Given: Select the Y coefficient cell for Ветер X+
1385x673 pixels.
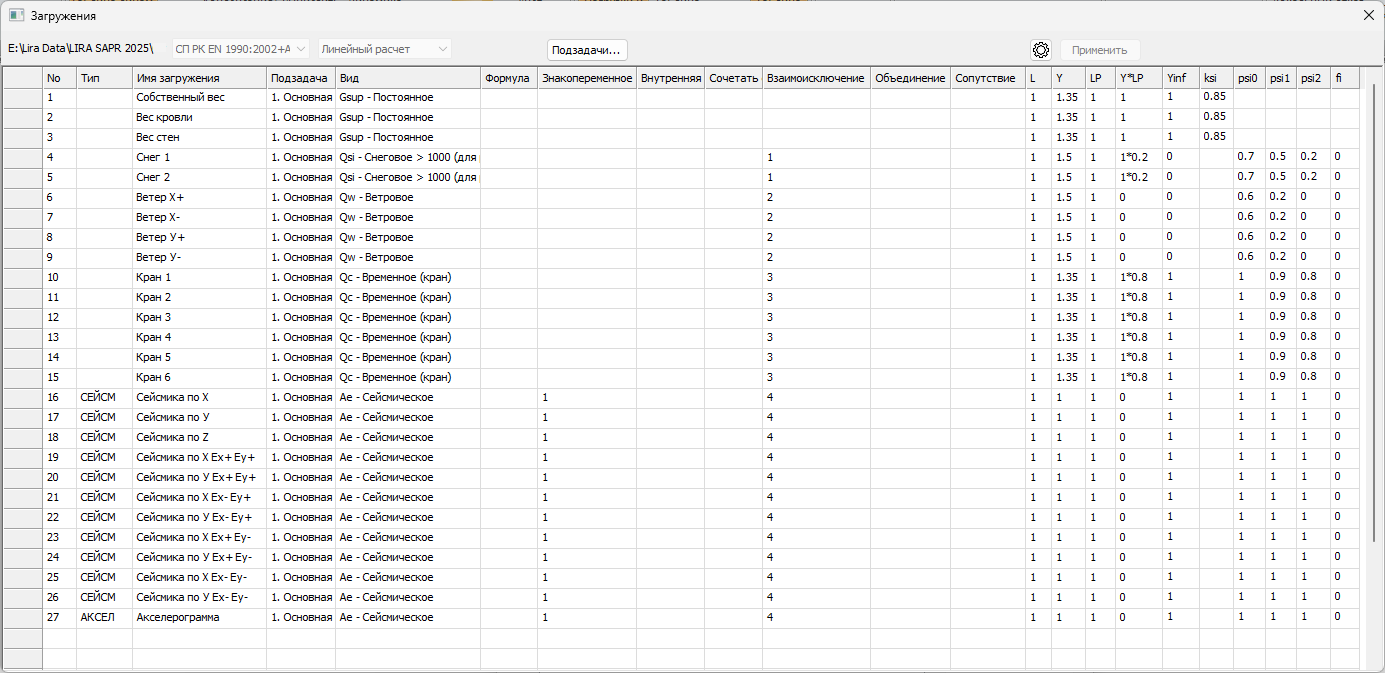Looking at the screenshot, I should [x=1067, y=198].
